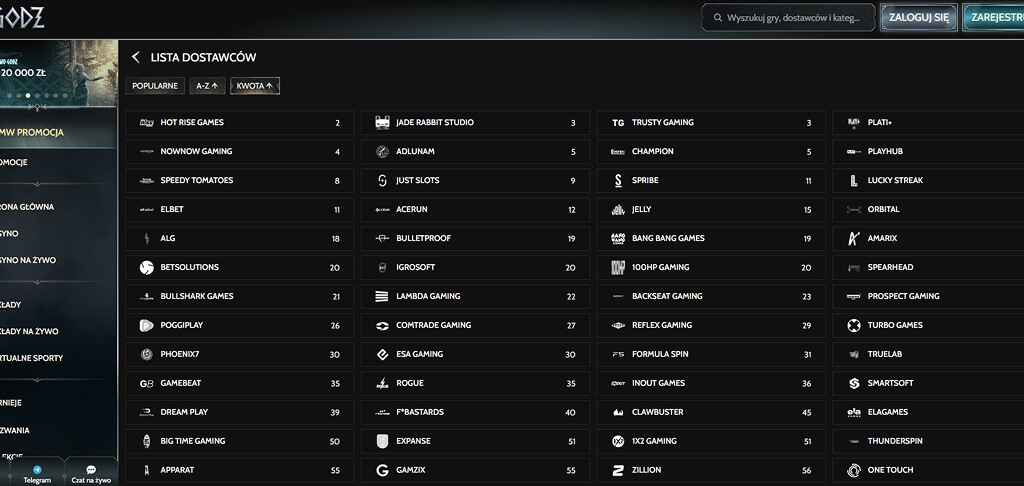Screen dimensions: 1024x486
Task: Click the Hot Rise Games provider logo
Action: pyautogui.click(x=146, y=123)
